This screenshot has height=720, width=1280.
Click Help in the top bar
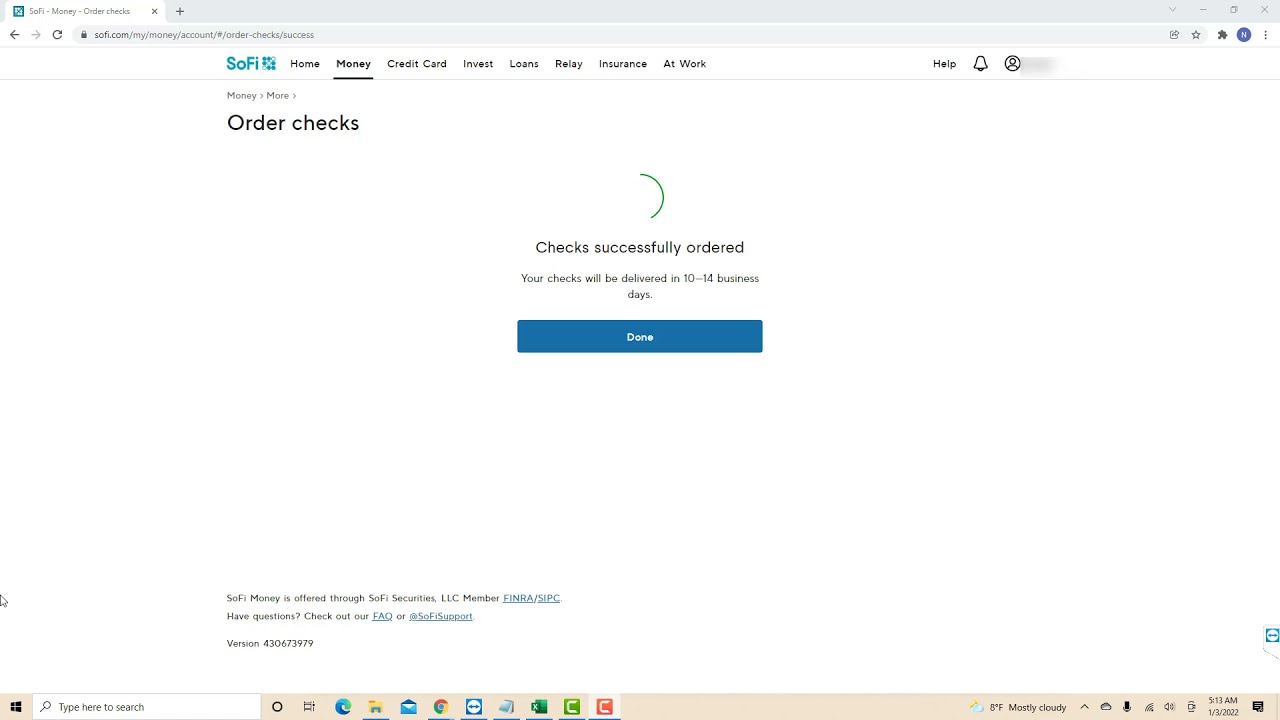pyautogui.click(x=944, y=63)
